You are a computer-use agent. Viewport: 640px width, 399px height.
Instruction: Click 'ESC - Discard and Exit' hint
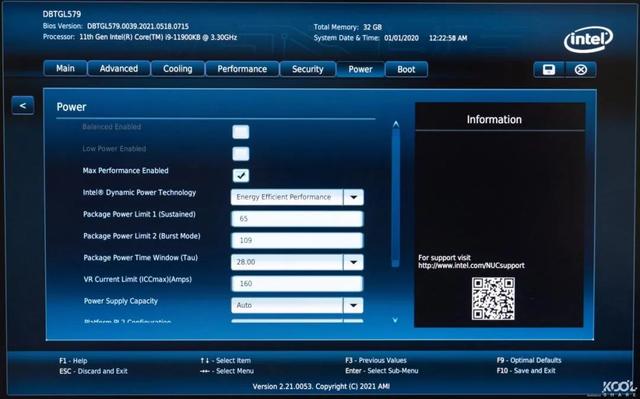pos(93,371)
